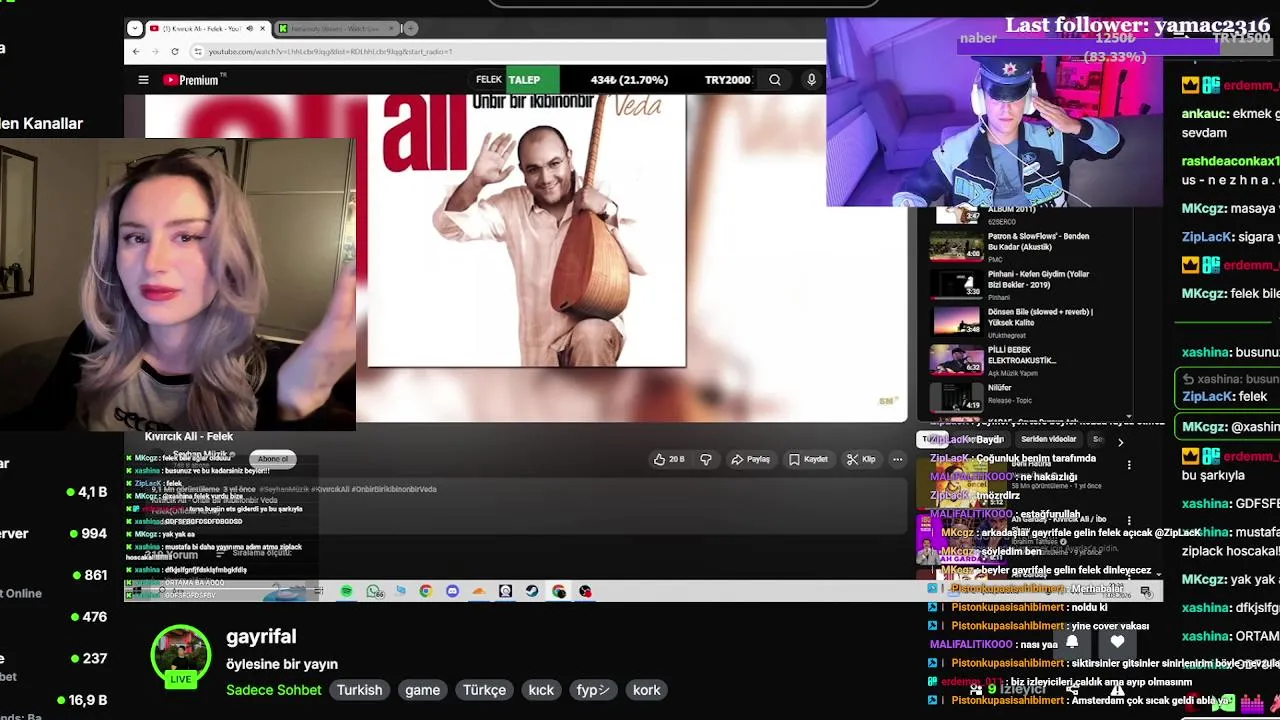Click the Kıvırcık Ali - Felek video title
Image resolution: width=1280 pixels, height=720 pixels.
click(189, 436)
